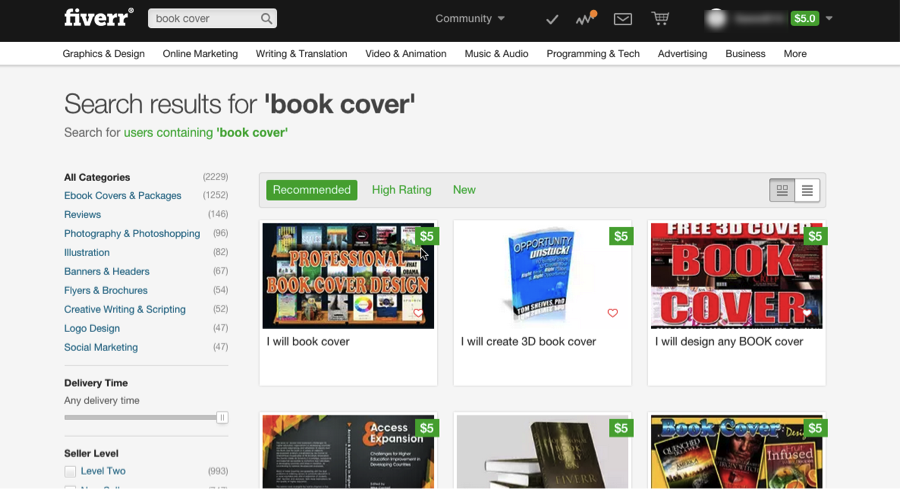This screenshot has height=489, width=900.
Task: Open the Free 3D Cover BOOK COVER thumbnail
Action: 736,276
